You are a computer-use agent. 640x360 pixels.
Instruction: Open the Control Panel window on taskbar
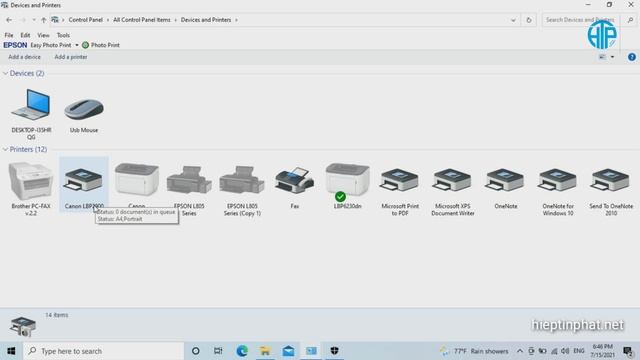[311, 351]
